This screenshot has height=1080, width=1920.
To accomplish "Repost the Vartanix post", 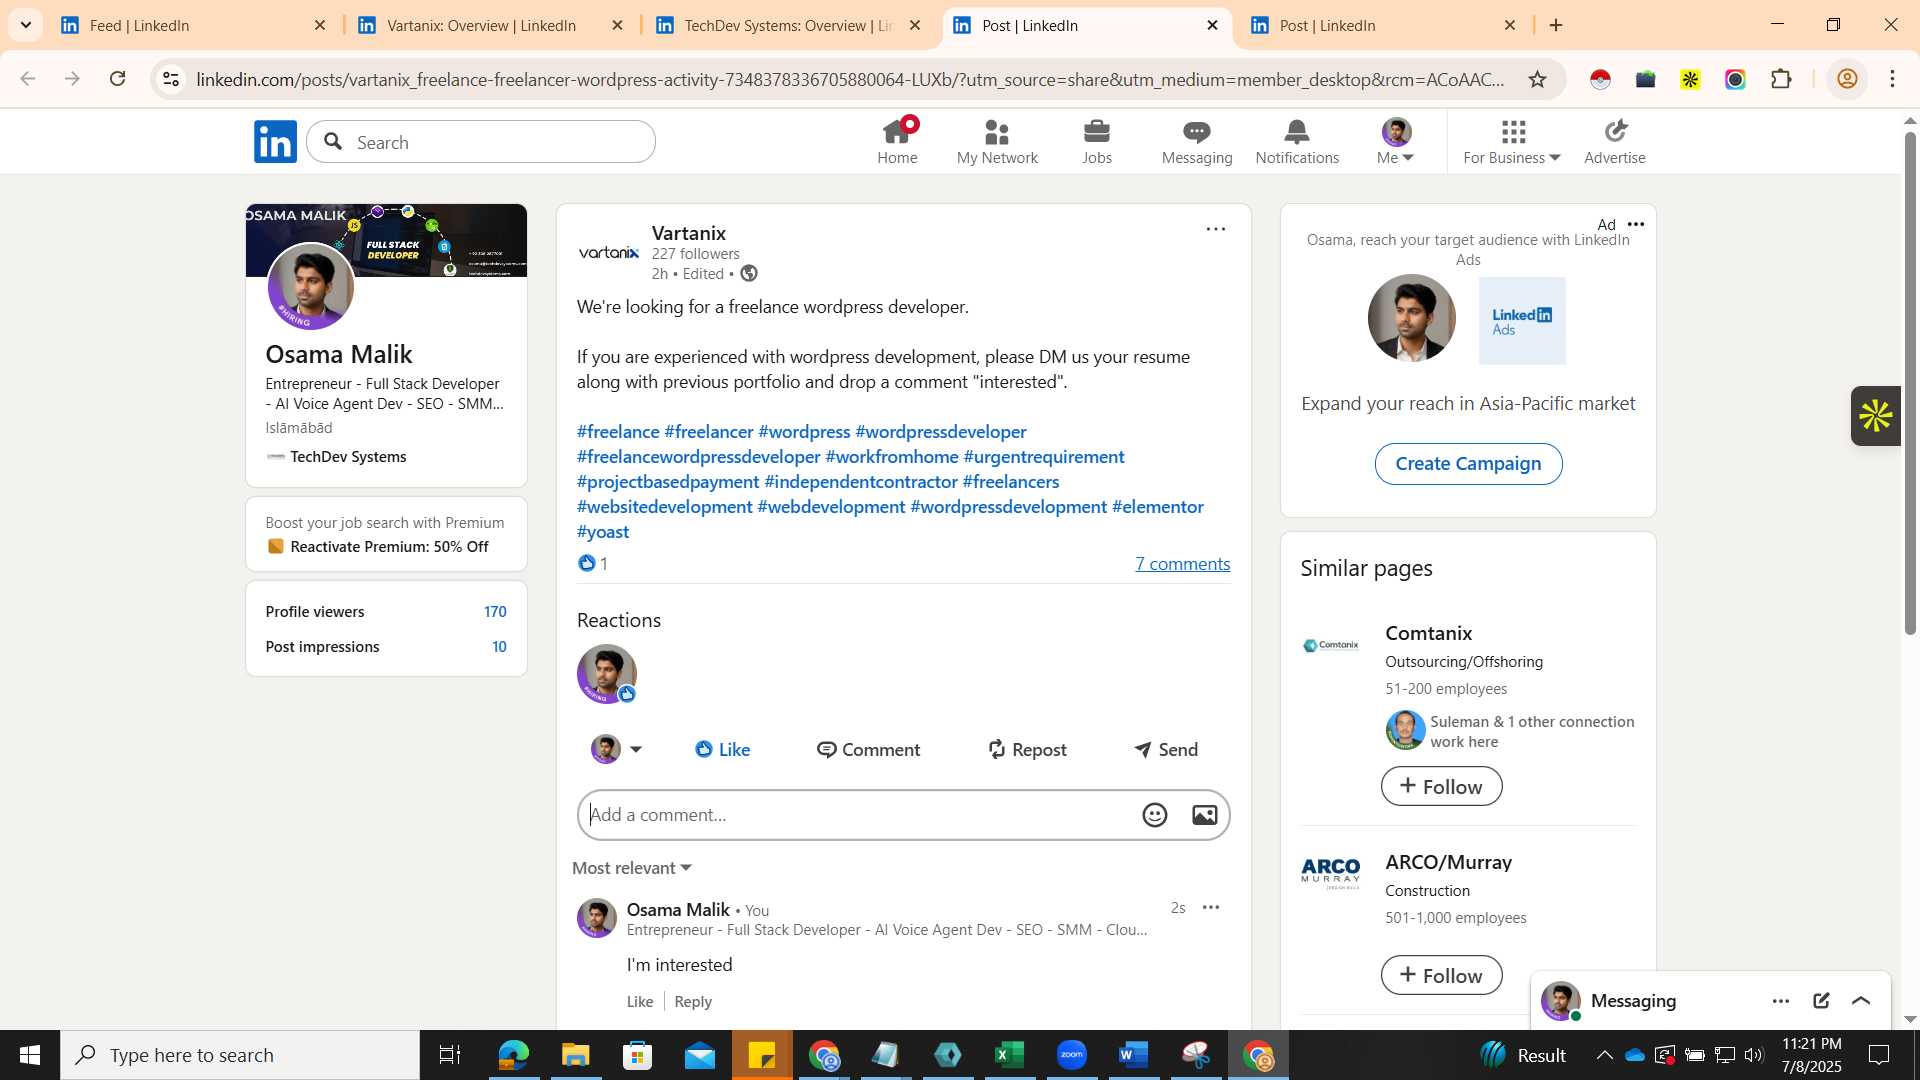I will coord(1027,749).
